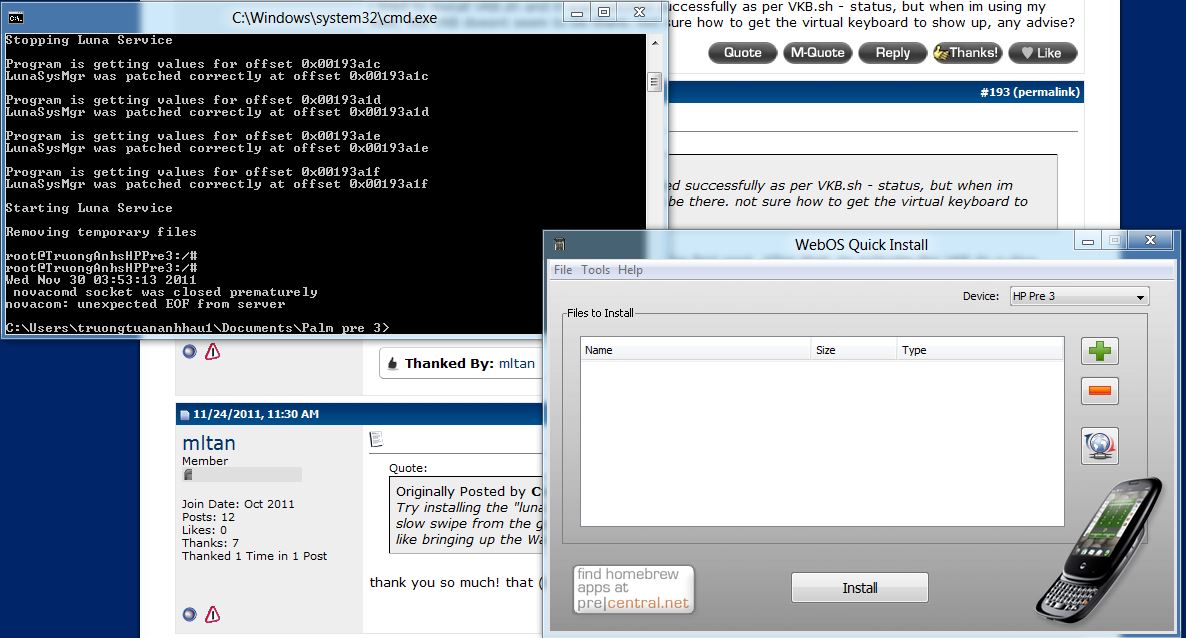1186x638 pixels.
Task: Open the Tools menu in Quick Install
Action: tap(595, 270)
